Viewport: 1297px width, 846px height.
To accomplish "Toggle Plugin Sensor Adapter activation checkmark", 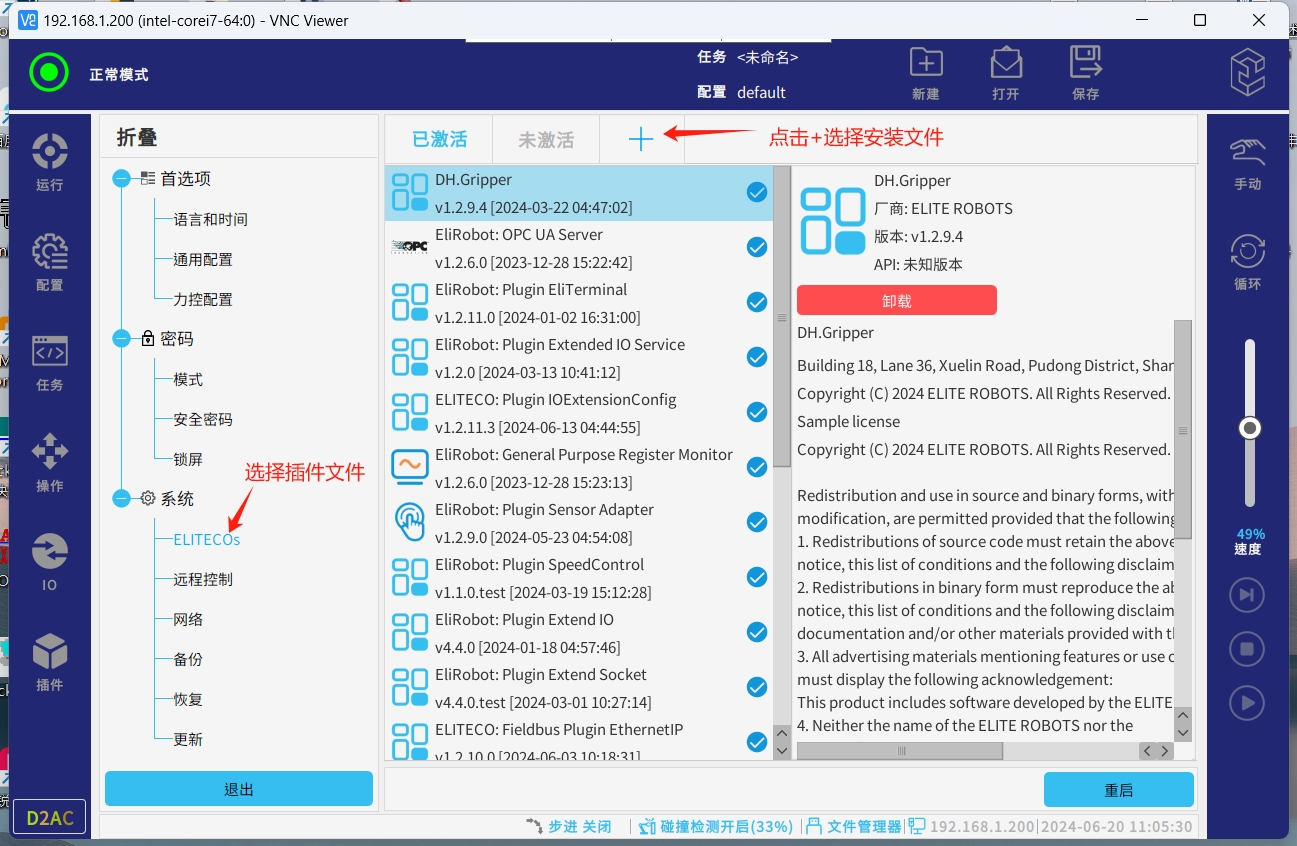I will tap(757, 522).
